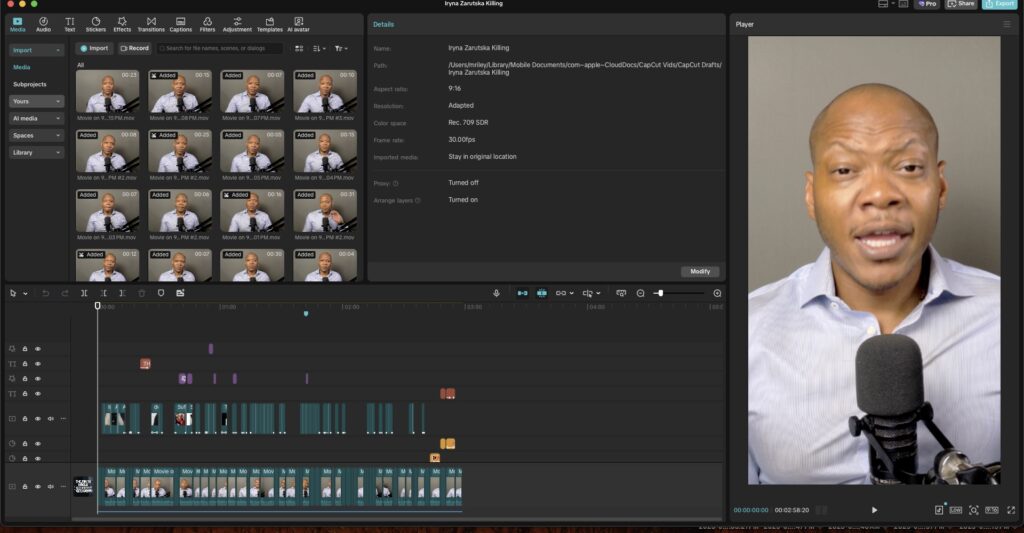Open the Player panel menu icon

click(x=1007, y=24)
